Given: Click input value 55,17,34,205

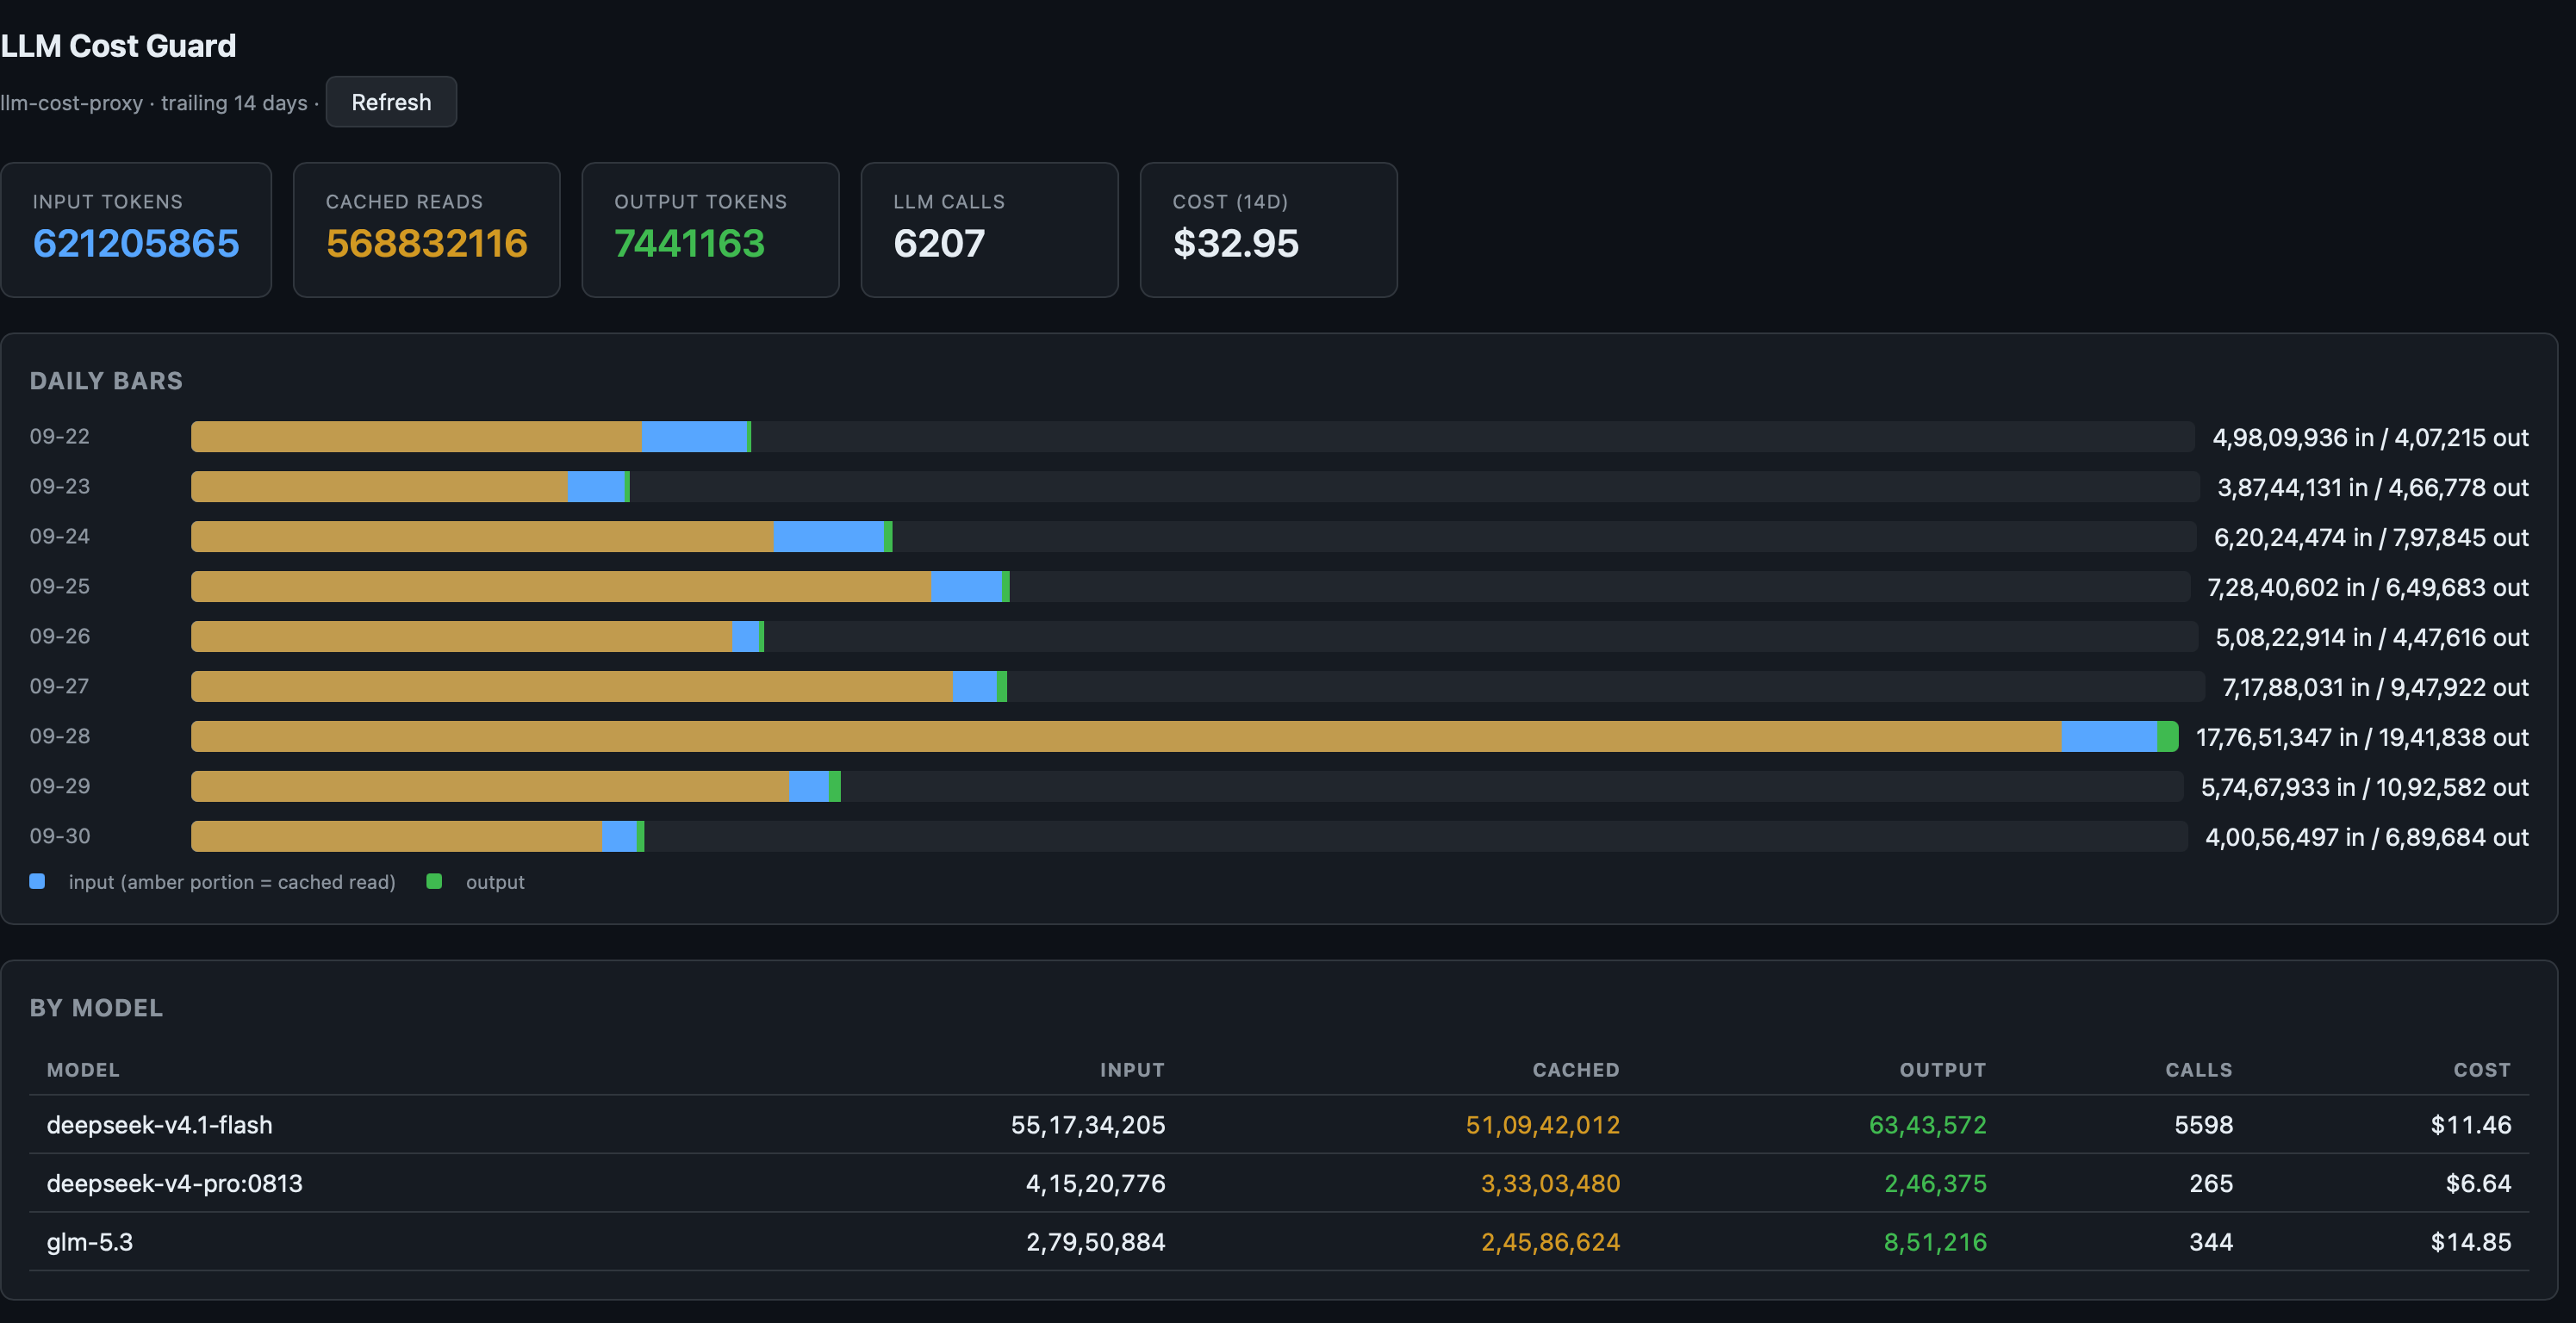Looking at the screenshot, I should (x=1088, y=1125).
